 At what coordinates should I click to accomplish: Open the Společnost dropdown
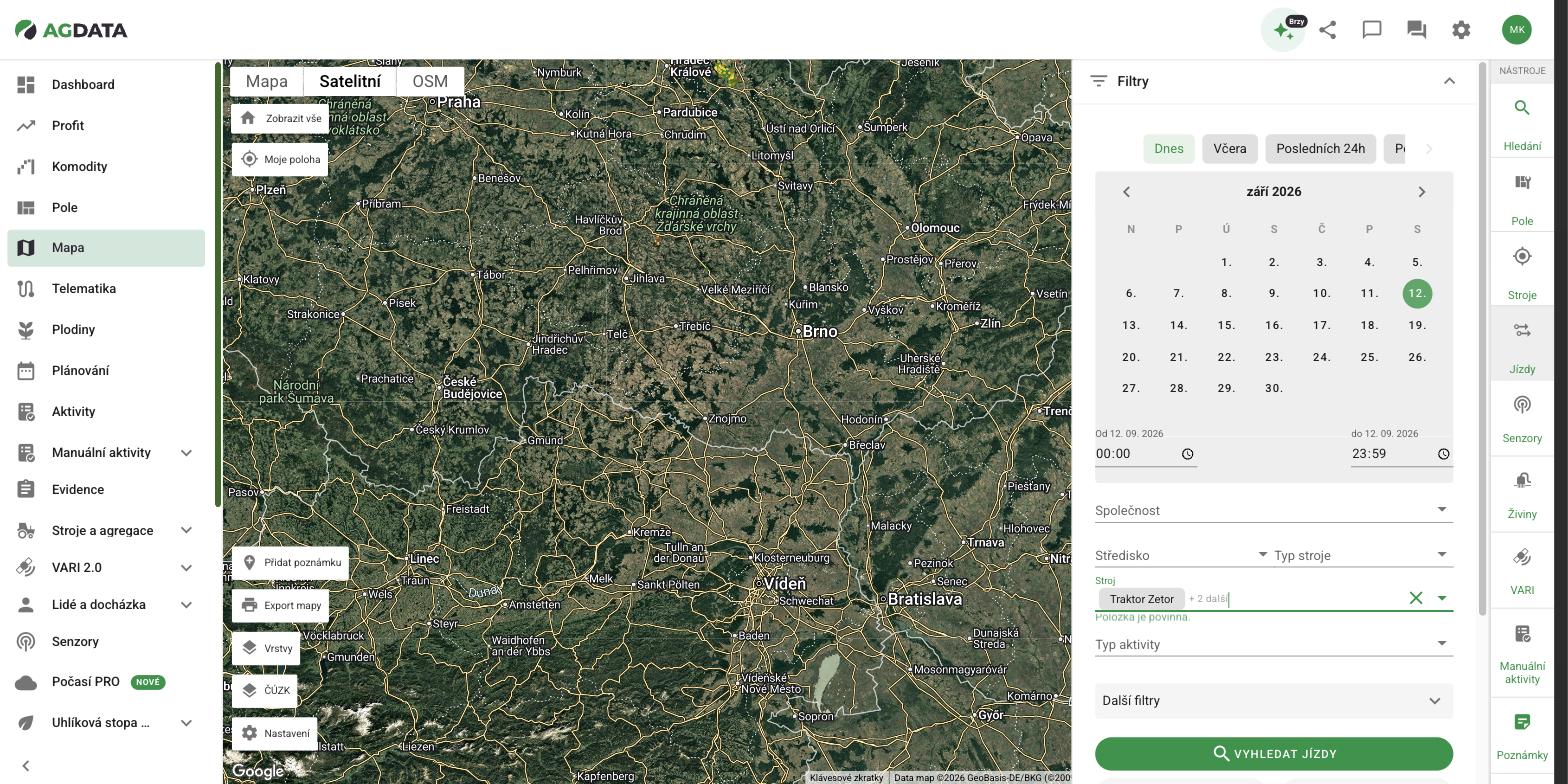pos(1273,510)
